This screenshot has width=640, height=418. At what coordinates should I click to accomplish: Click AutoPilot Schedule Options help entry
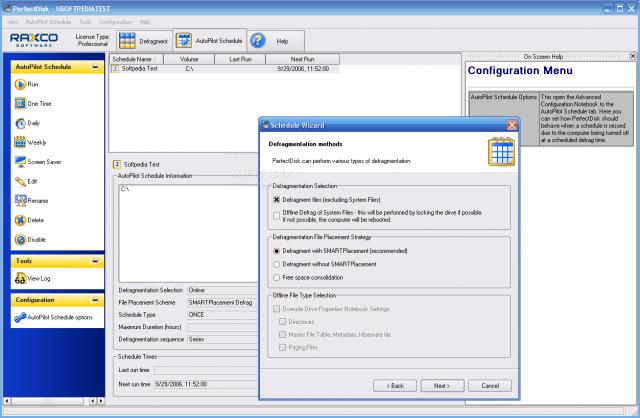point(504,97)
